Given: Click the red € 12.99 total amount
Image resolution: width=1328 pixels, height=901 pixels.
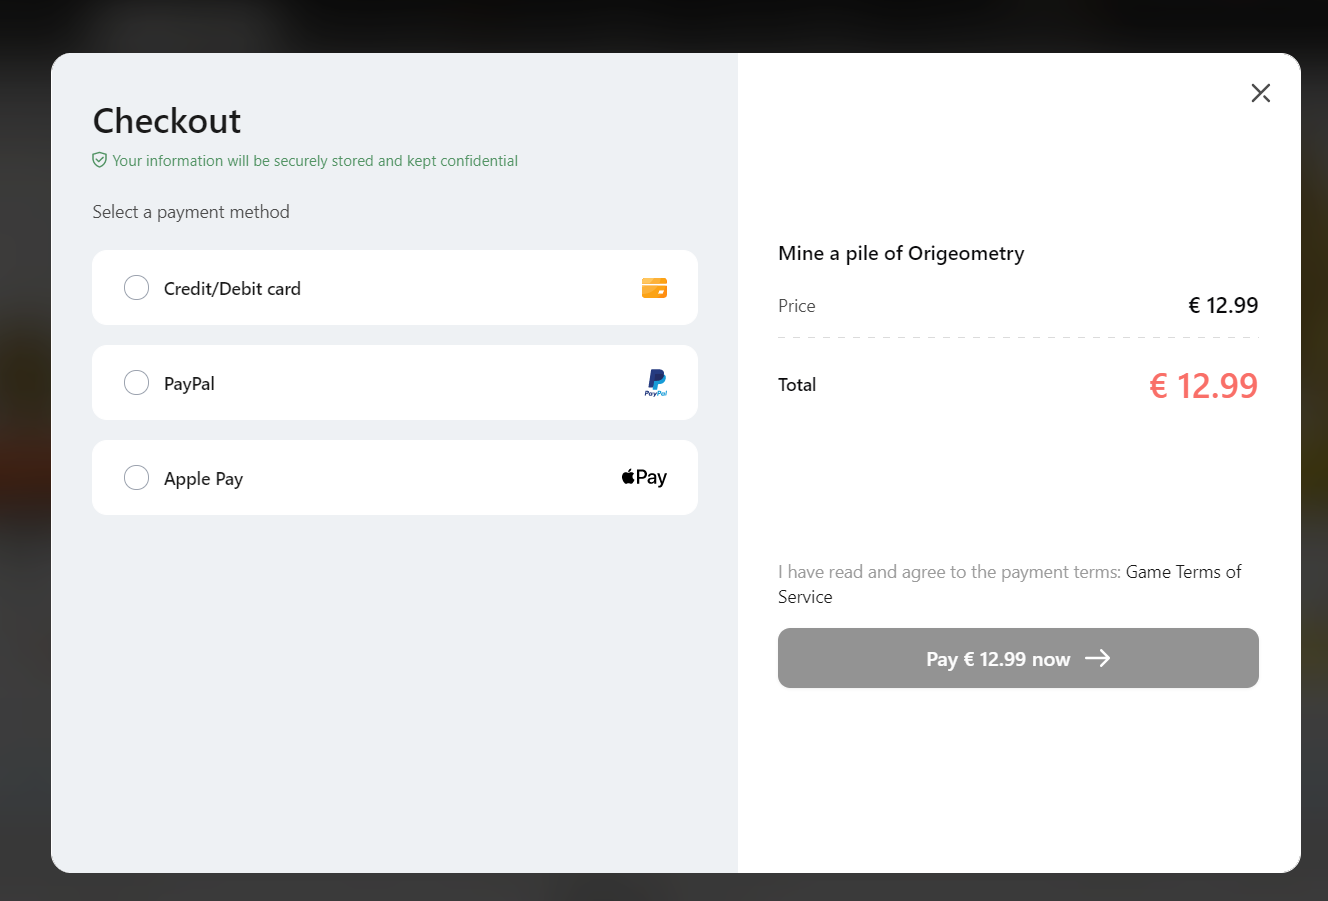Looking at the screenshot, I should tap(1204, 386).
